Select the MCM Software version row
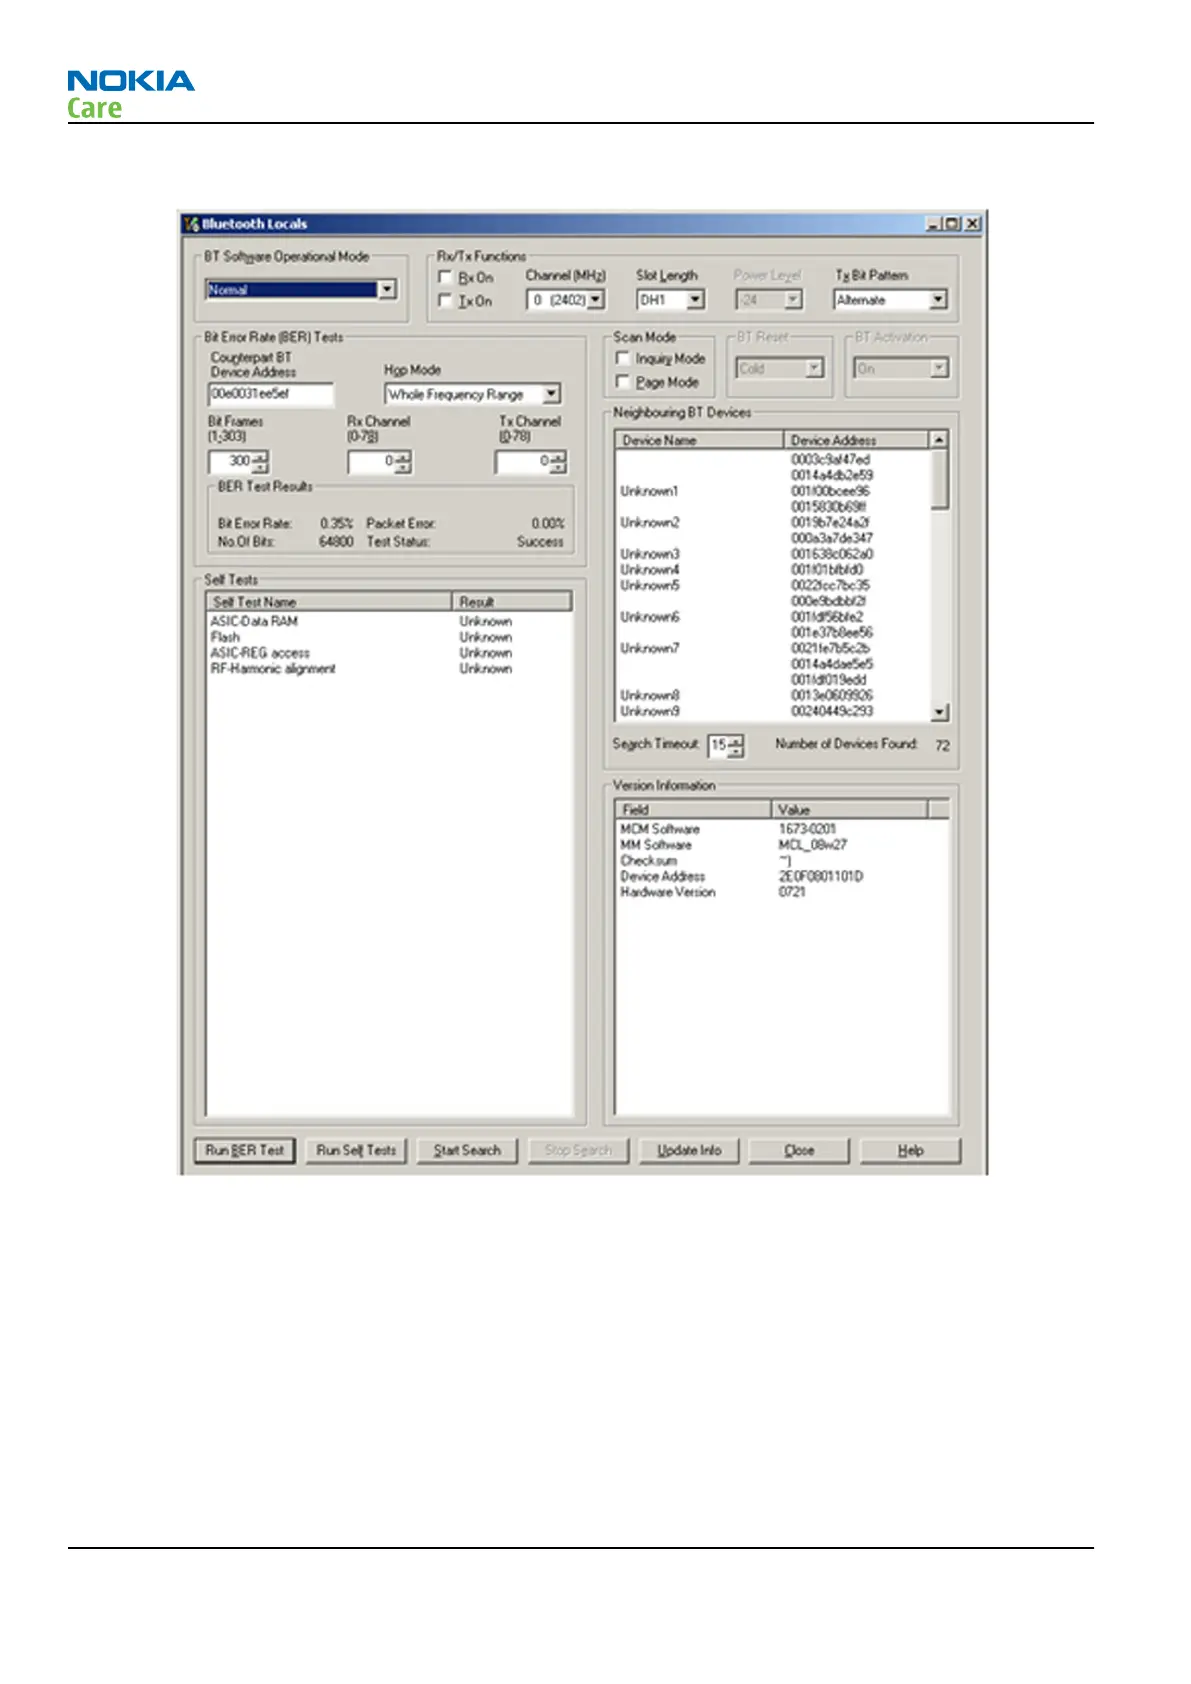The image size is (1191, 1684). point(782,830)
